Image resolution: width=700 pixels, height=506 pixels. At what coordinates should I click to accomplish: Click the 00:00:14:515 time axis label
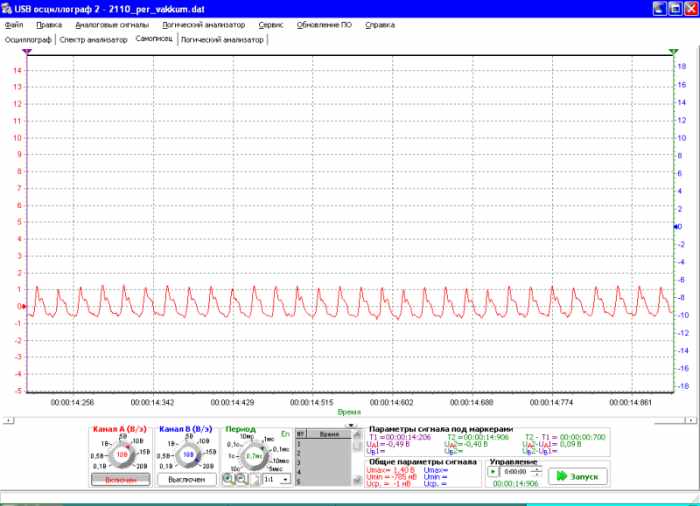[312, 403]
